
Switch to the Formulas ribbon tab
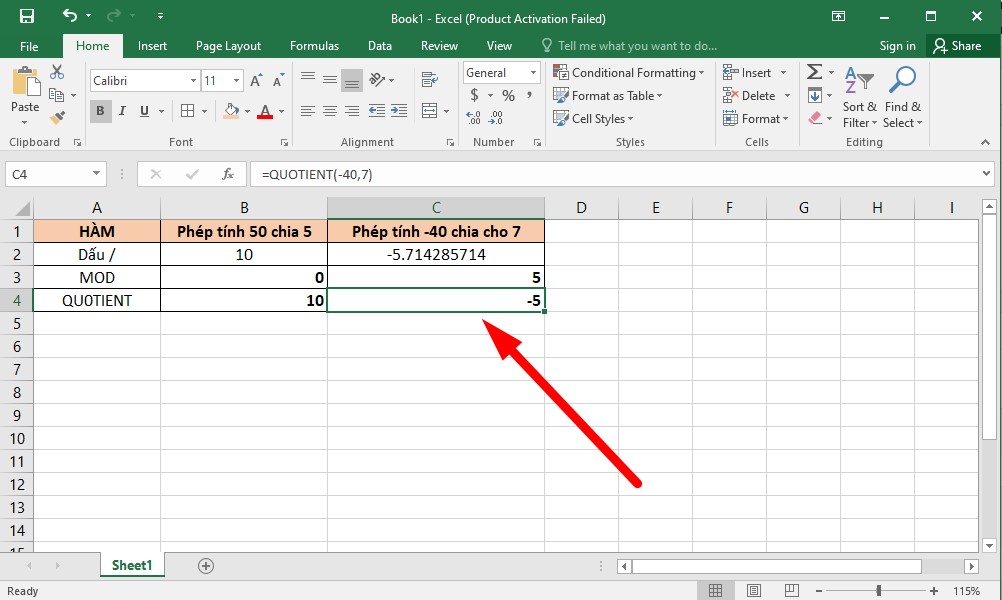point(314,45)
